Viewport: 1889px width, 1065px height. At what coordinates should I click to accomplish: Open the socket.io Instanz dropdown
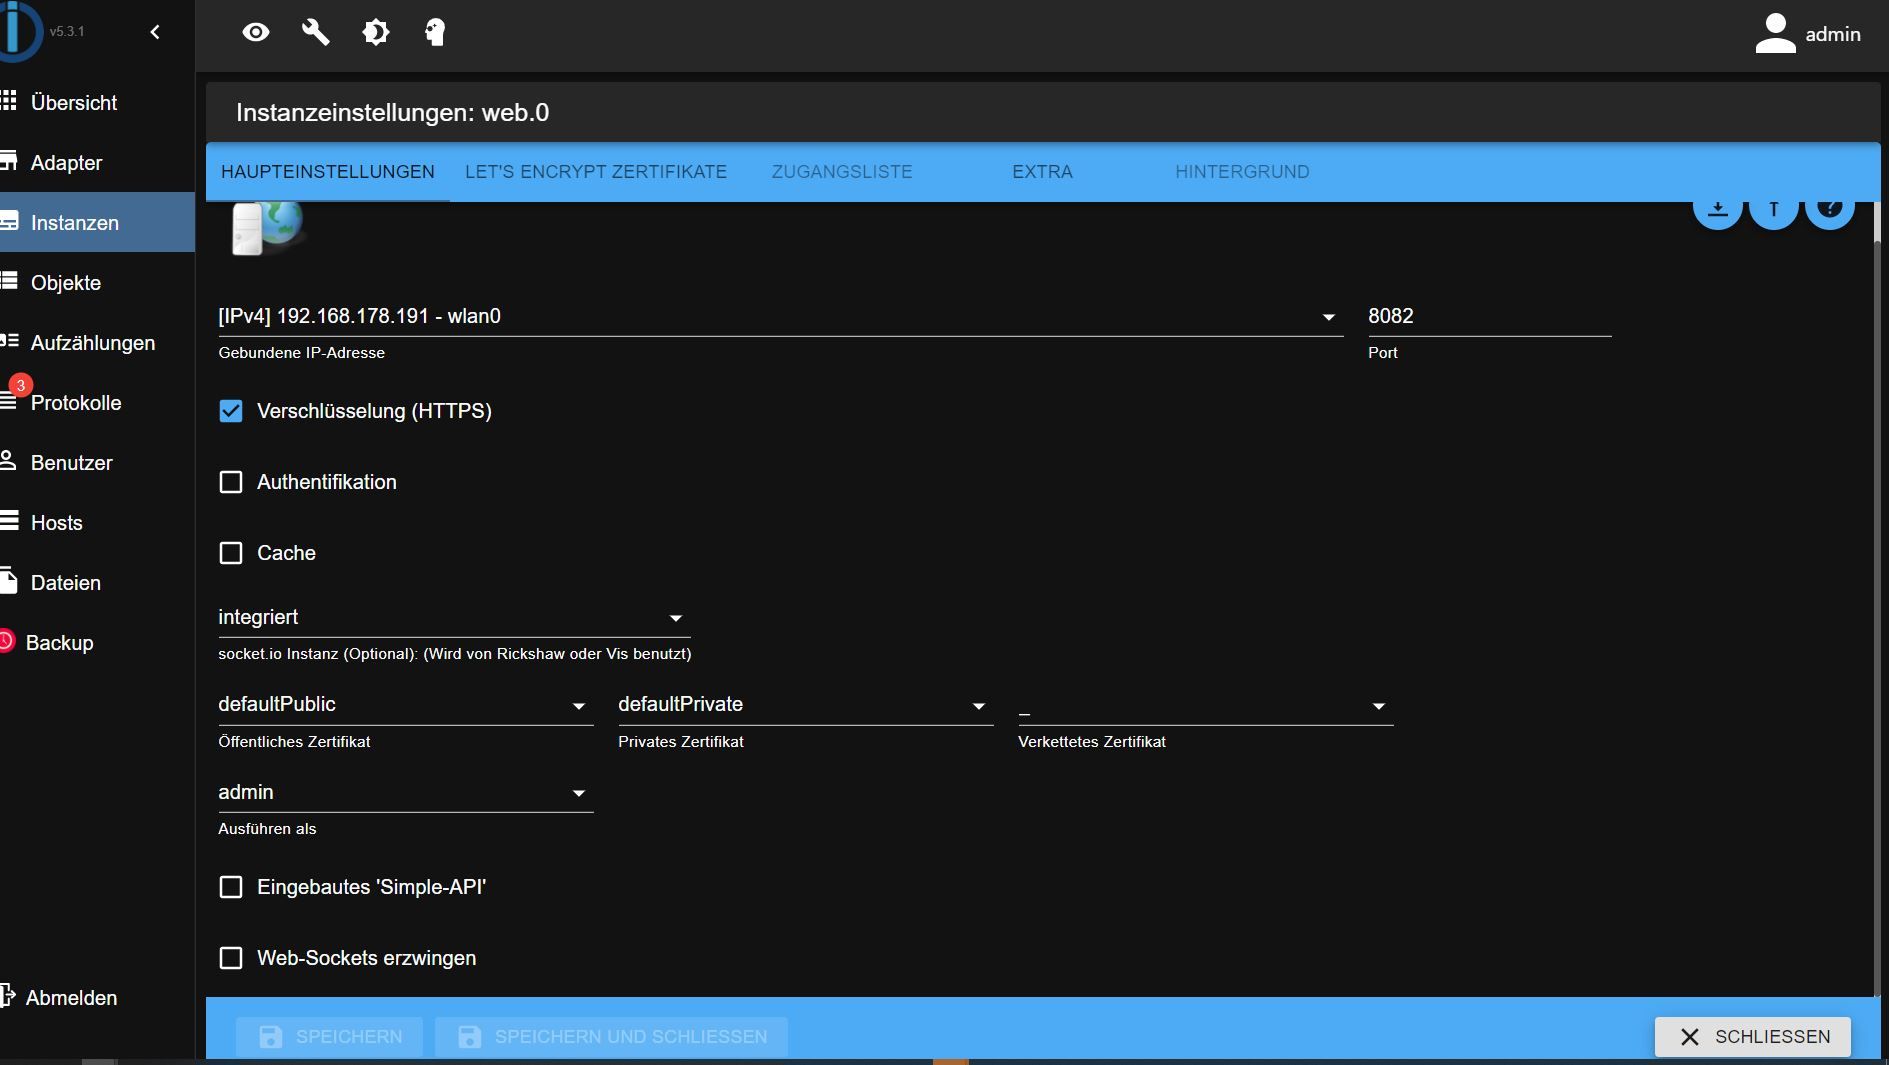pos(454,618)
